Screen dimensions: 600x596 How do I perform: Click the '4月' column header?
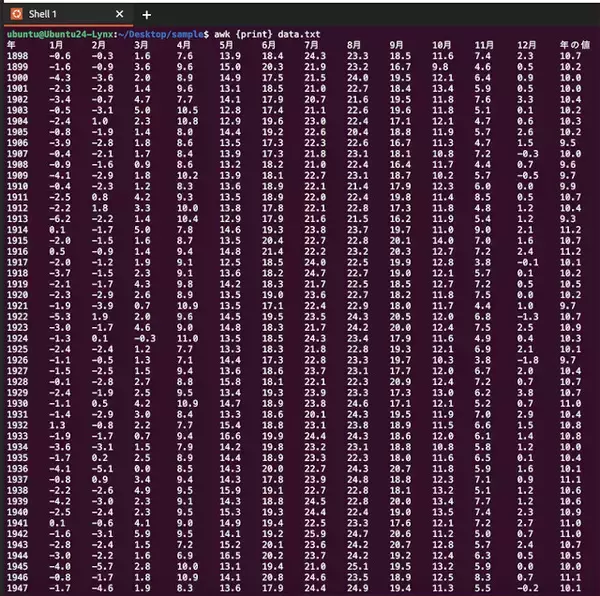pos(184,45)
